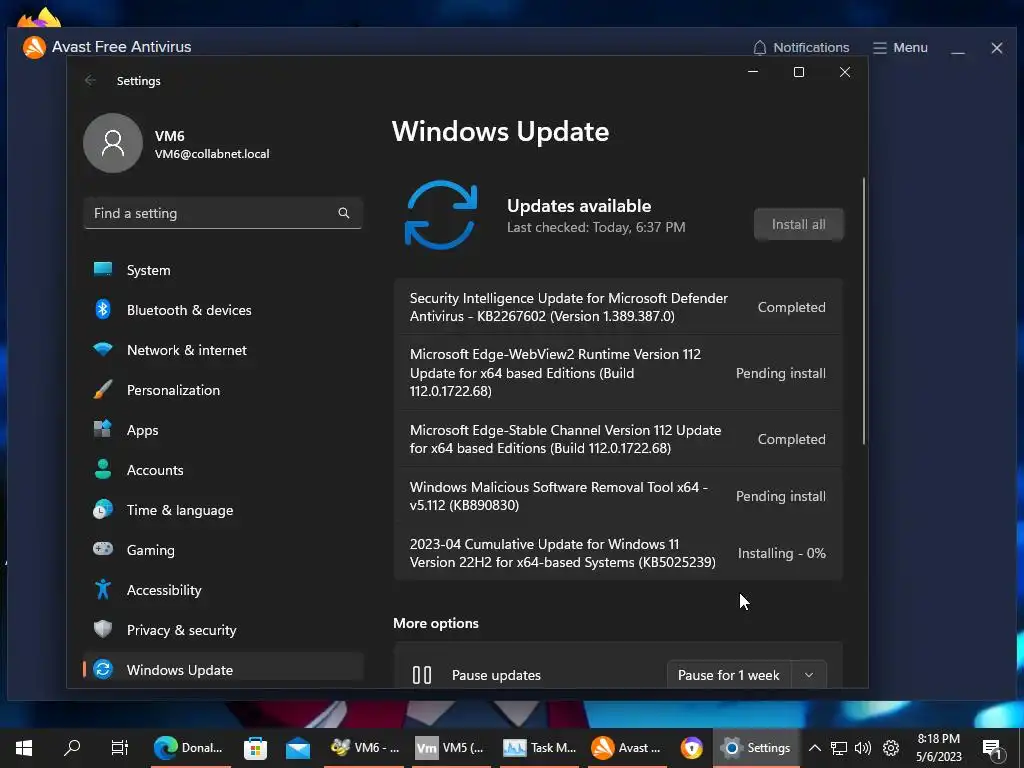Click the 2023-04 Cumulative Update KB5025239 row

tap(618, 552)
